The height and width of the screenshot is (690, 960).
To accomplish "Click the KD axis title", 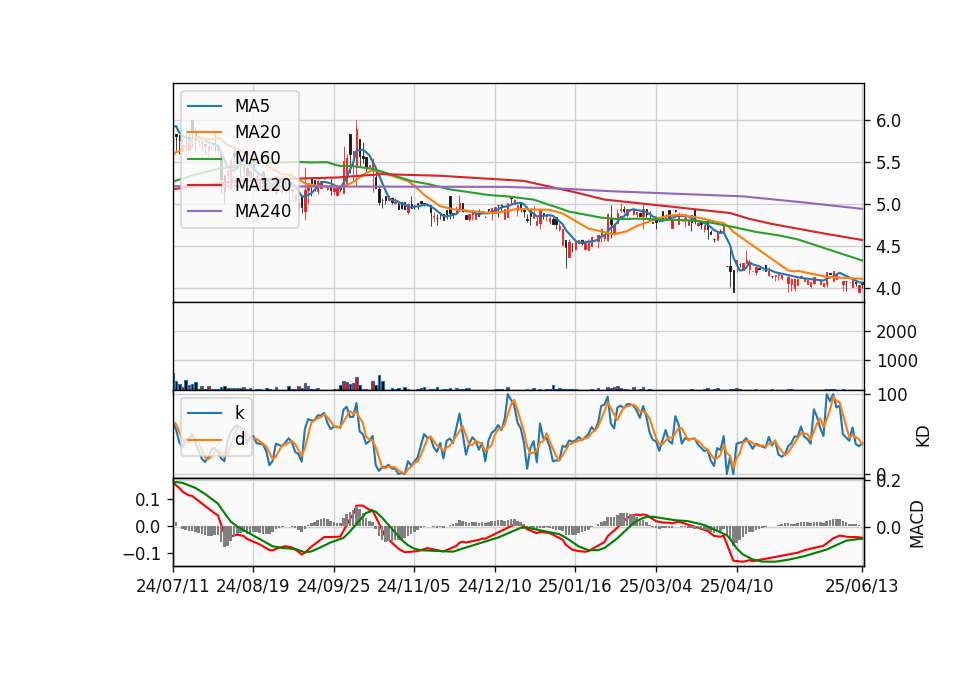I will tap(923, 437).
